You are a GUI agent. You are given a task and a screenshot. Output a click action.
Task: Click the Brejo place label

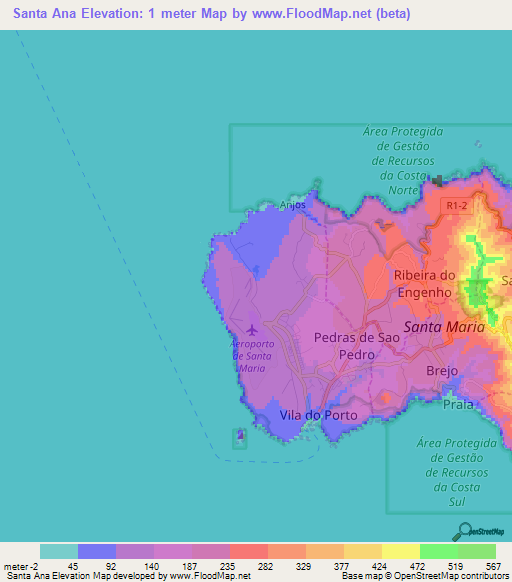point(442,370)
